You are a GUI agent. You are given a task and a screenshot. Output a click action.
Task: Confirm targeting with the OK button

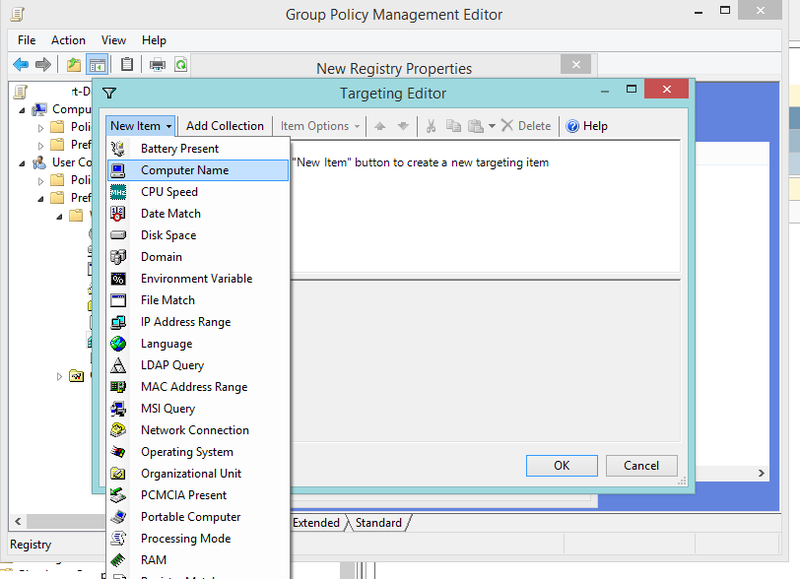coord(561,465)
